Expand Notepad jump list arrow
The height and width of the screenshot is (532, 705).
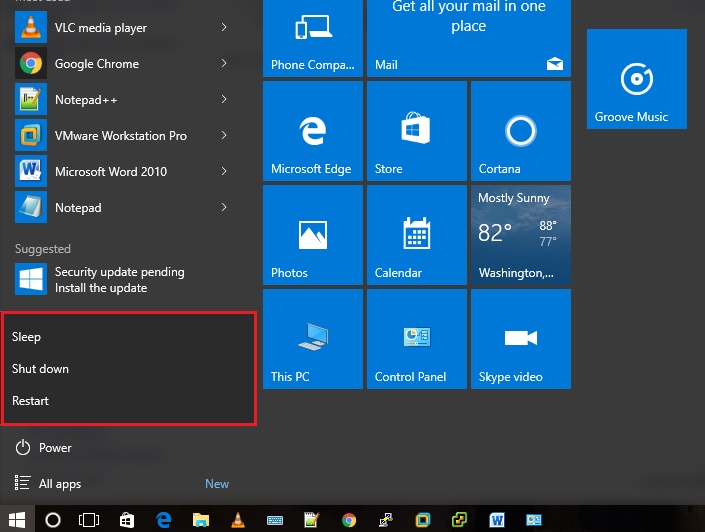click(x=224, y=207)
